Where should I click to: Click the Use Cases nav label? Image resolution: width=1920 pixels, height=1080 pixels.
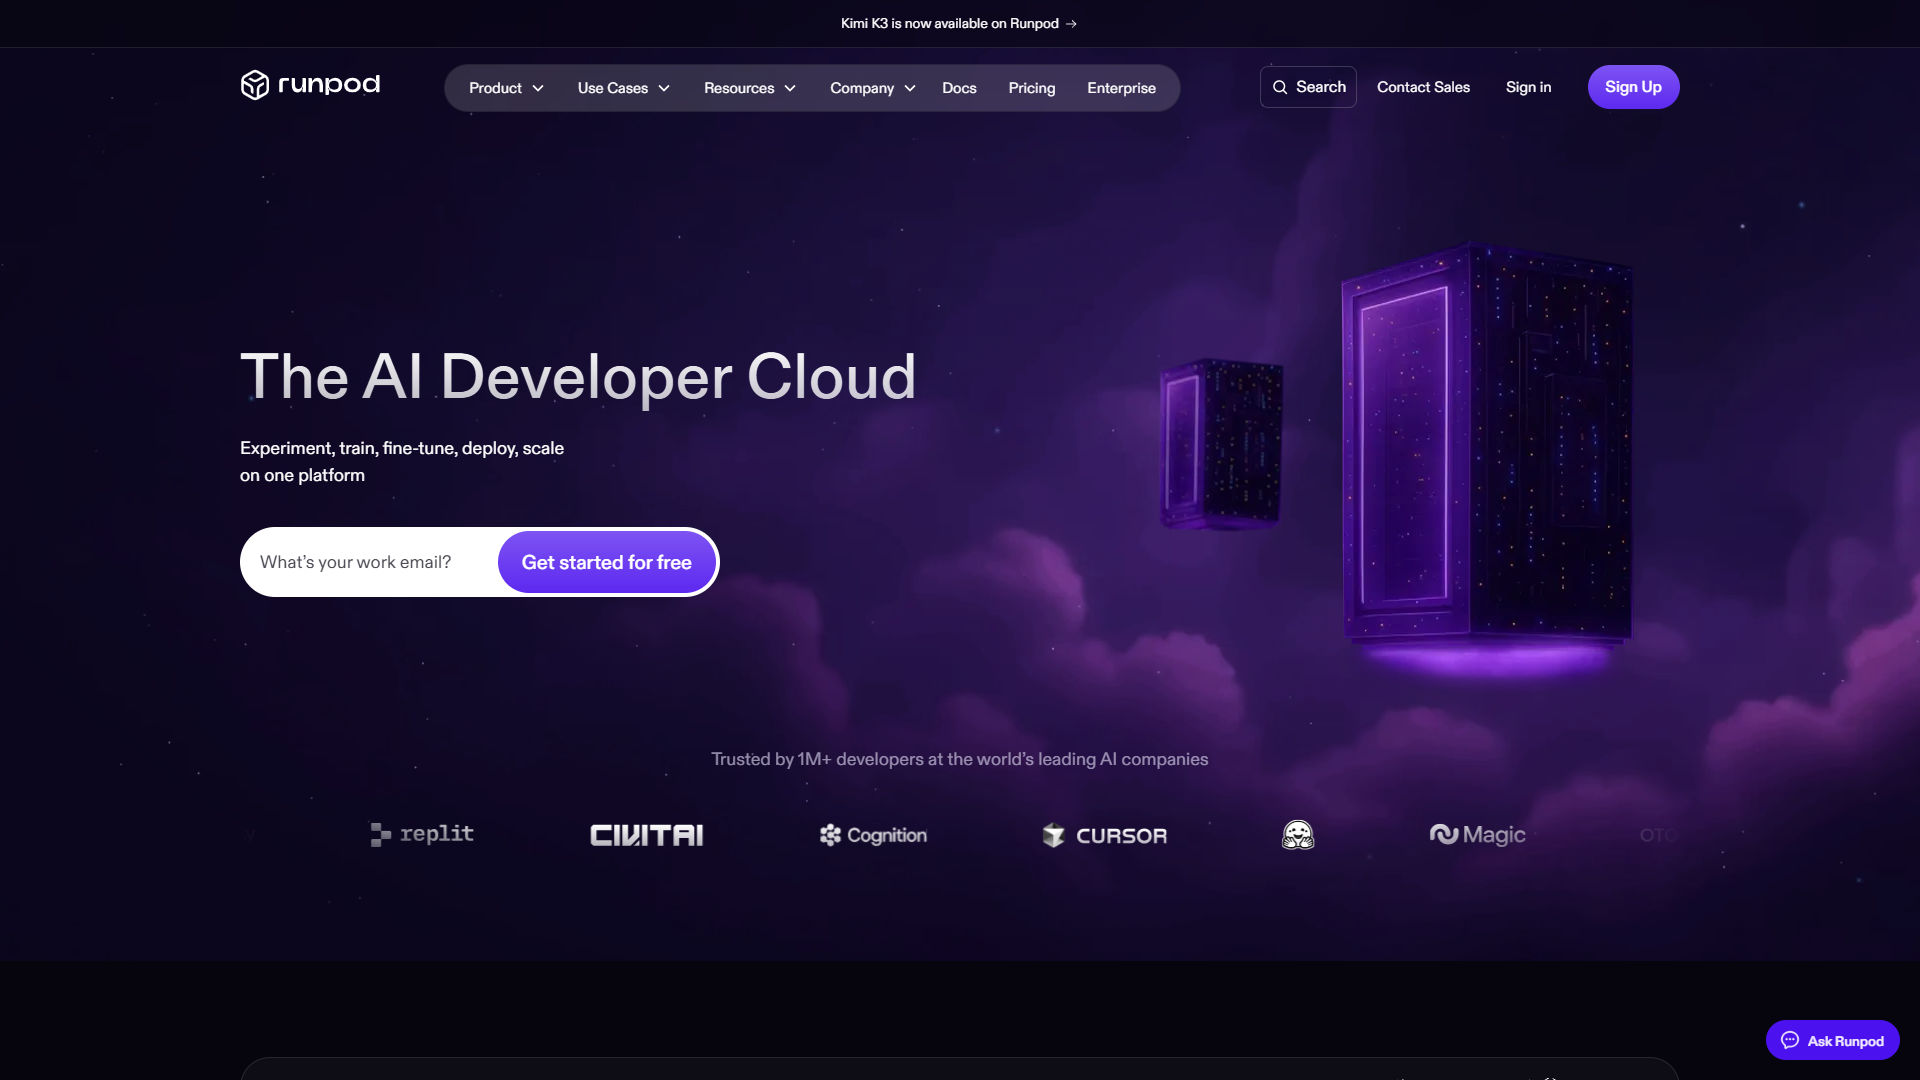(x=613, y=88)
